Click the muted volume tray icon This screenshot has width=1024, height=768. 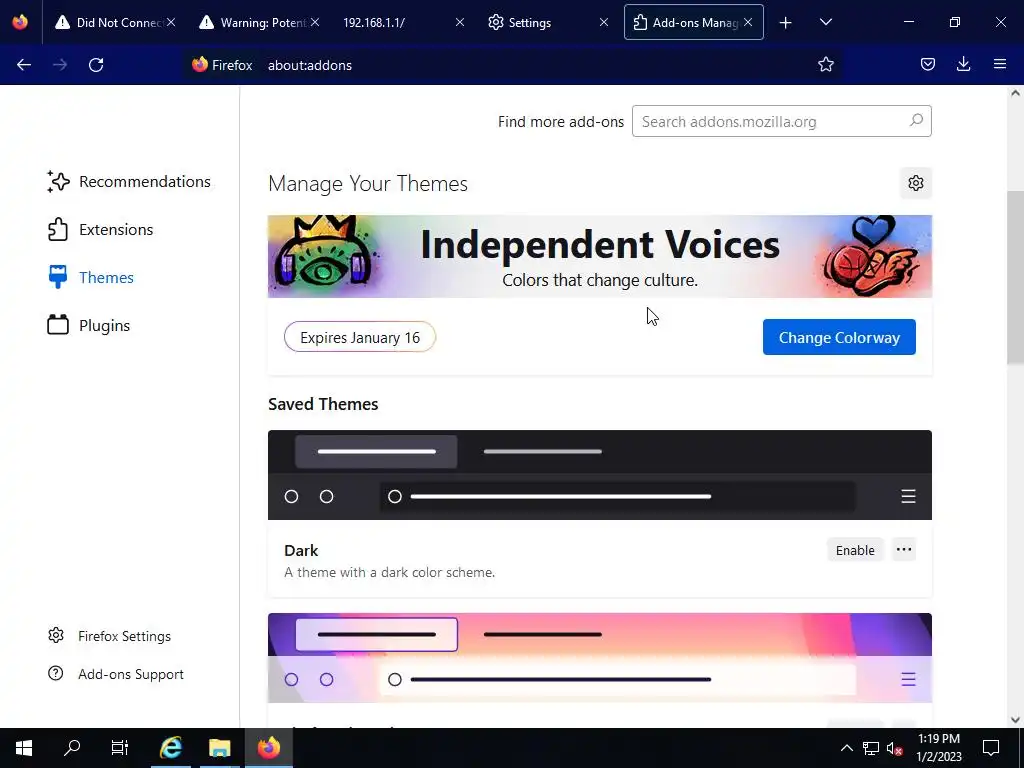coord(894,748)
